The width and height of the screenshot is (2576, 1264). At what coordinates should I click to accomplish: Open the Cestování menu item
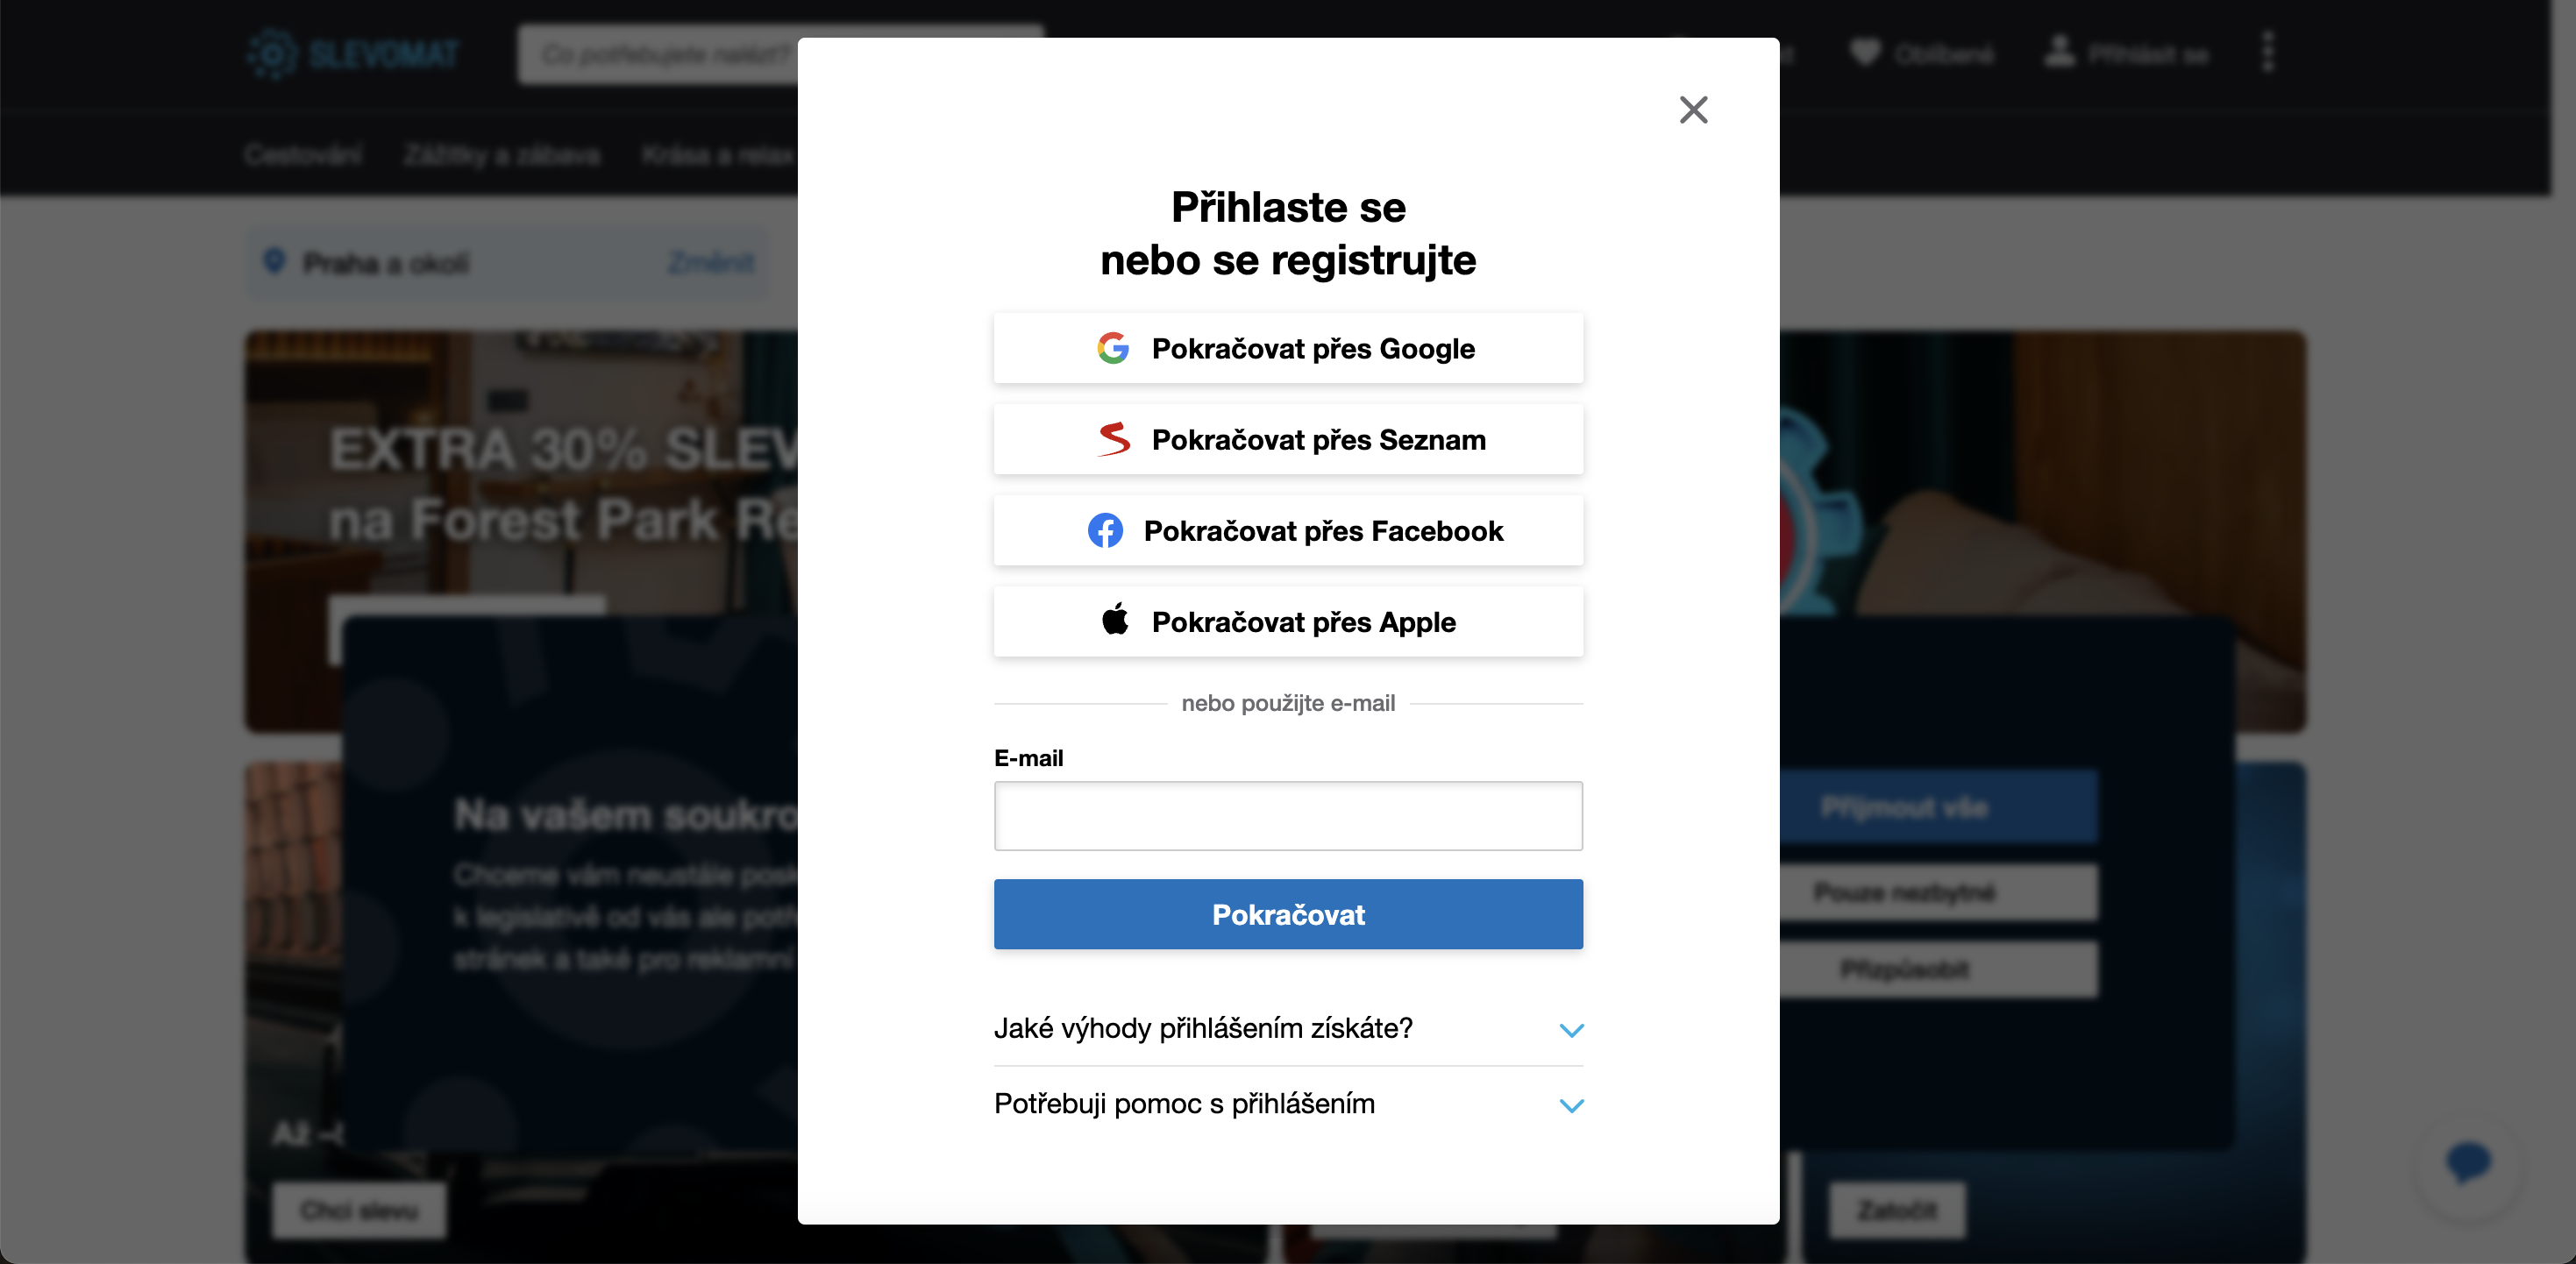(303, 155)
